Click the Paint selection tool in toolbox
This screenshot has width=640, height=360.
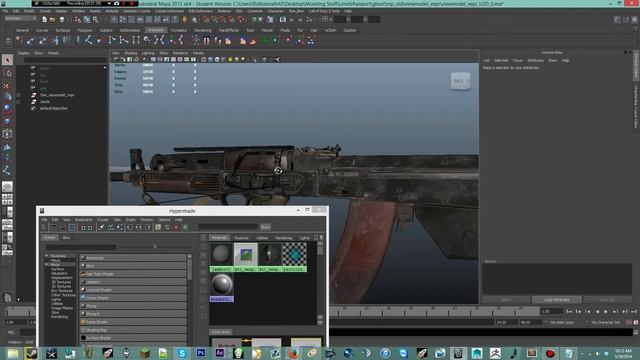7,86
